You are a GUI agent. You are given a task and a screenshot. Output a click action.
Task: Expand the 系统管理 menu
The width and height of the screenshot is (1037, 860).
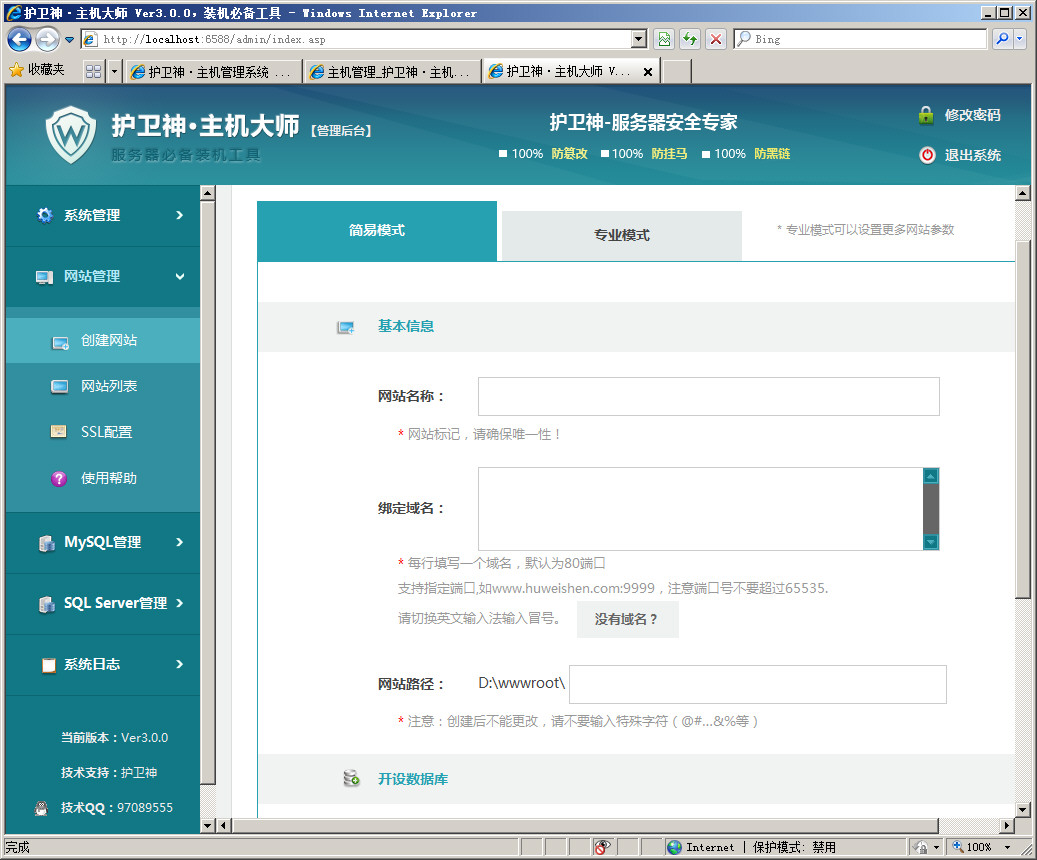pos(103,216)
